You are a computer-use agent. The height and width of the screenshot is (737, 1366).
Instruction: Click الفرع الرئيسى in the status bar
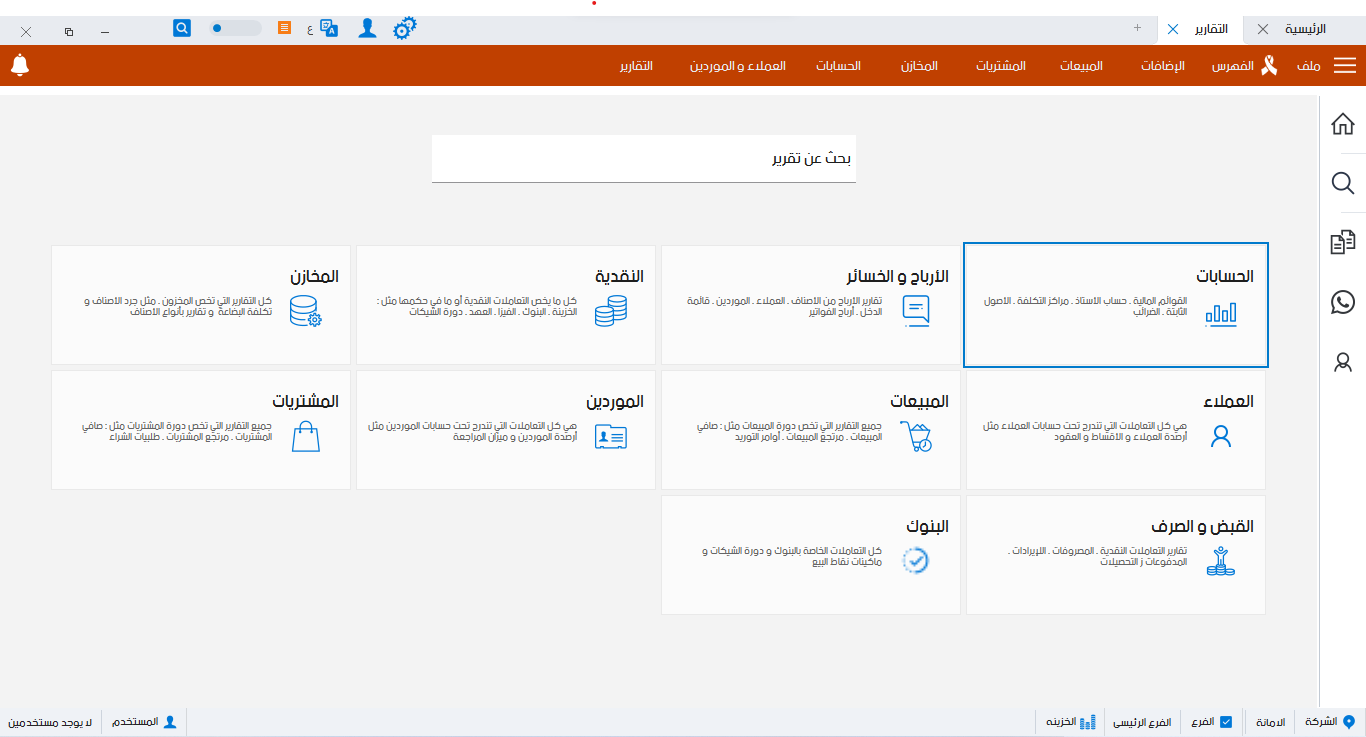pos(1141,722)
